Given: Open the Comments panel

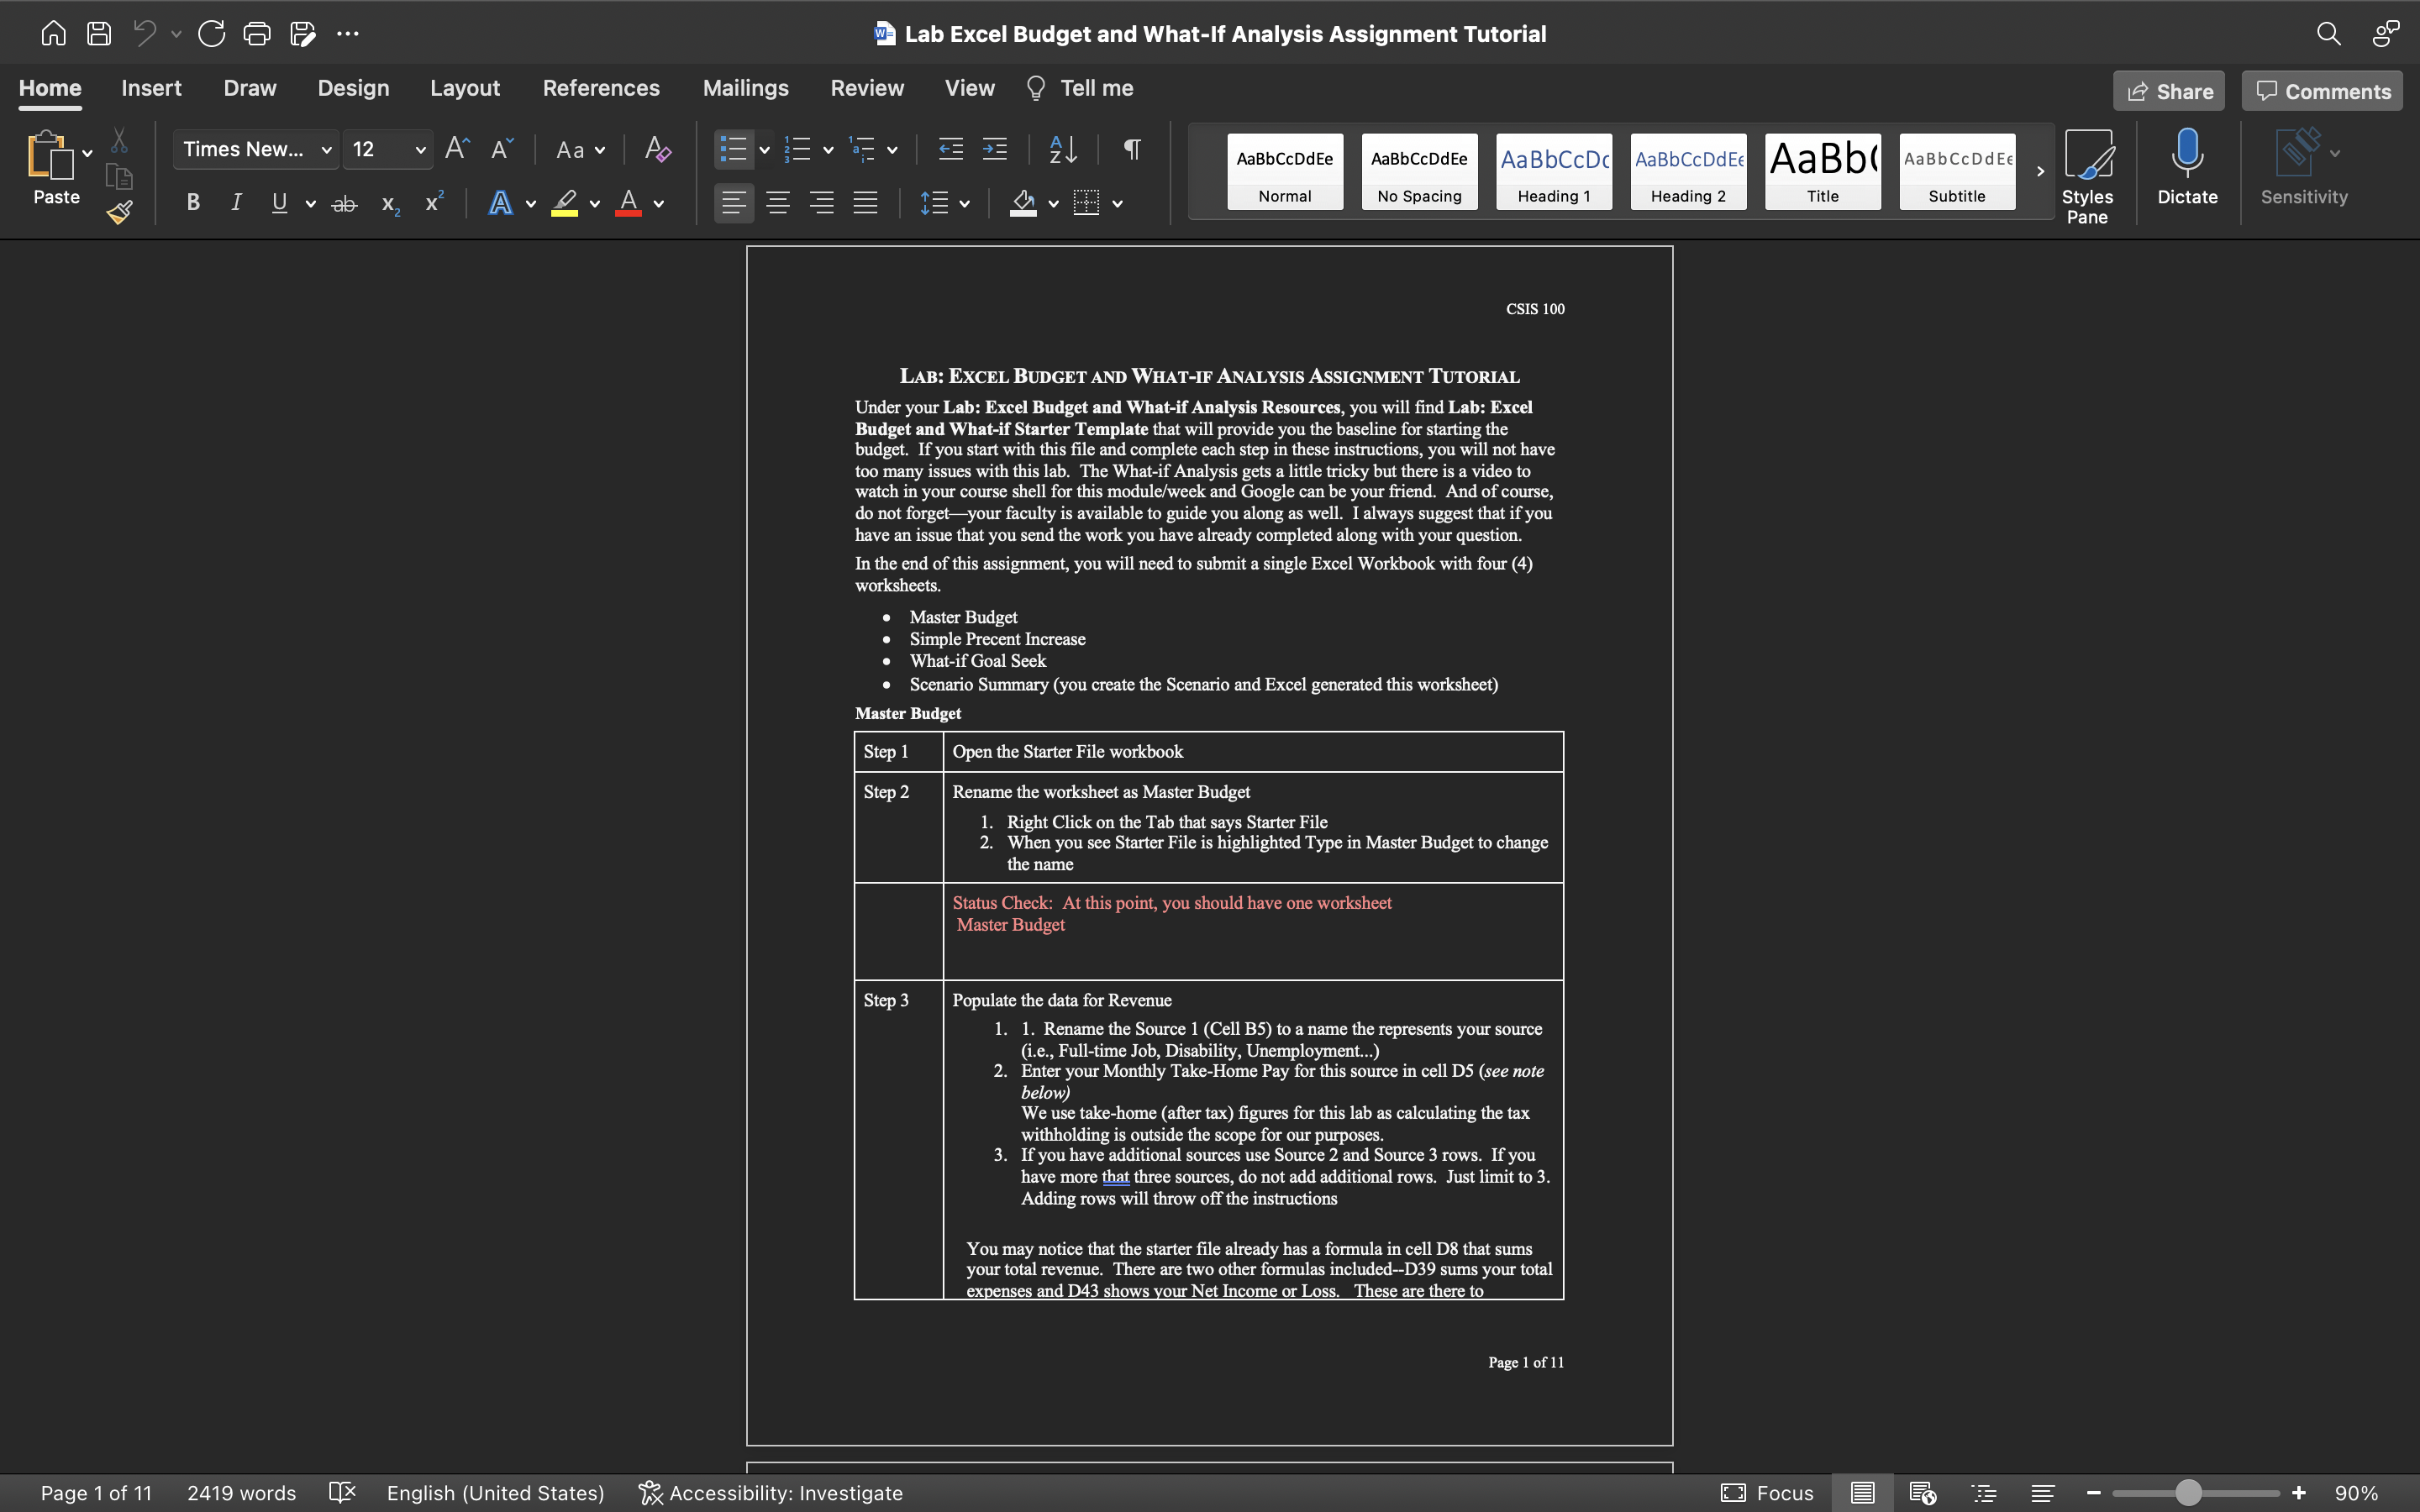Looking at the screenshot, I should [2320, 90].
